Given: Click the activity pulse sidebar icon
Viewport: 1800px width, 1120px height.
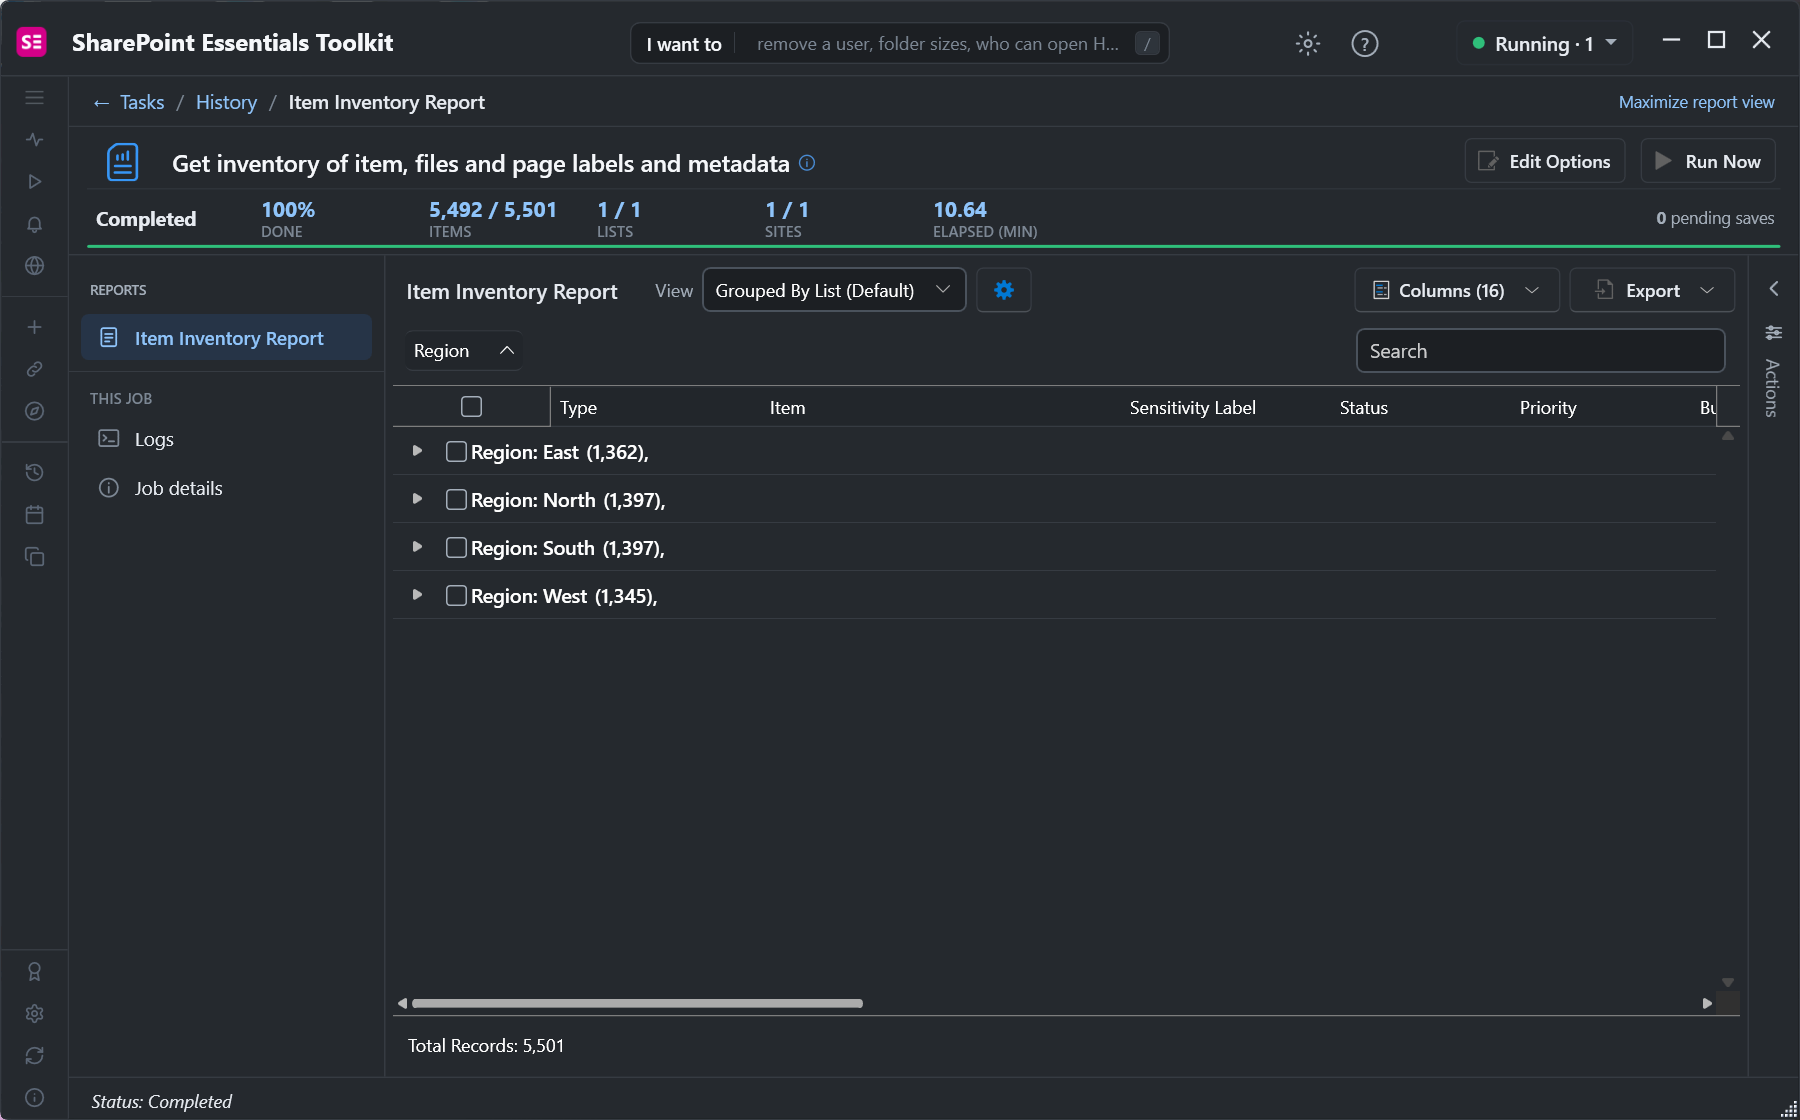Looking at the screenshot, I should coord(34,140).
